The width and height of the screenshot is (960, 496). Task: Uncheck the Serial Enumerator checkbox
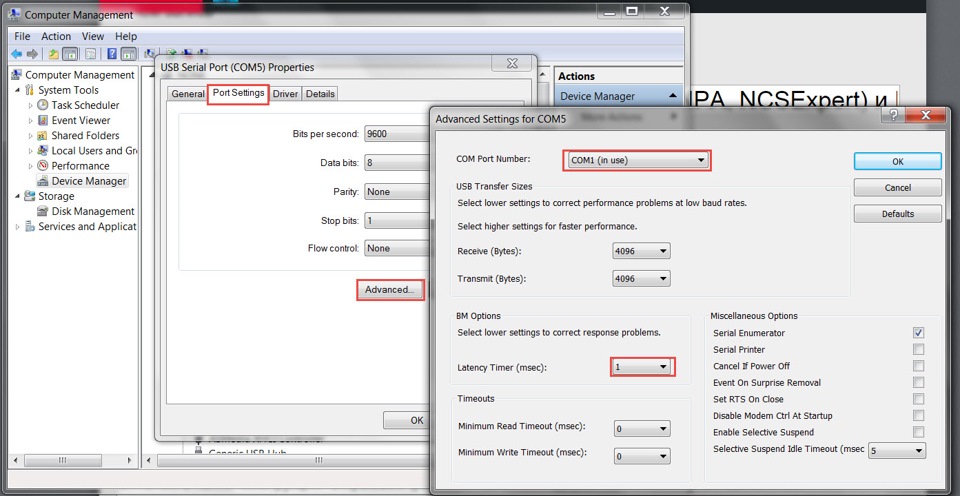[x=918, y=333]
